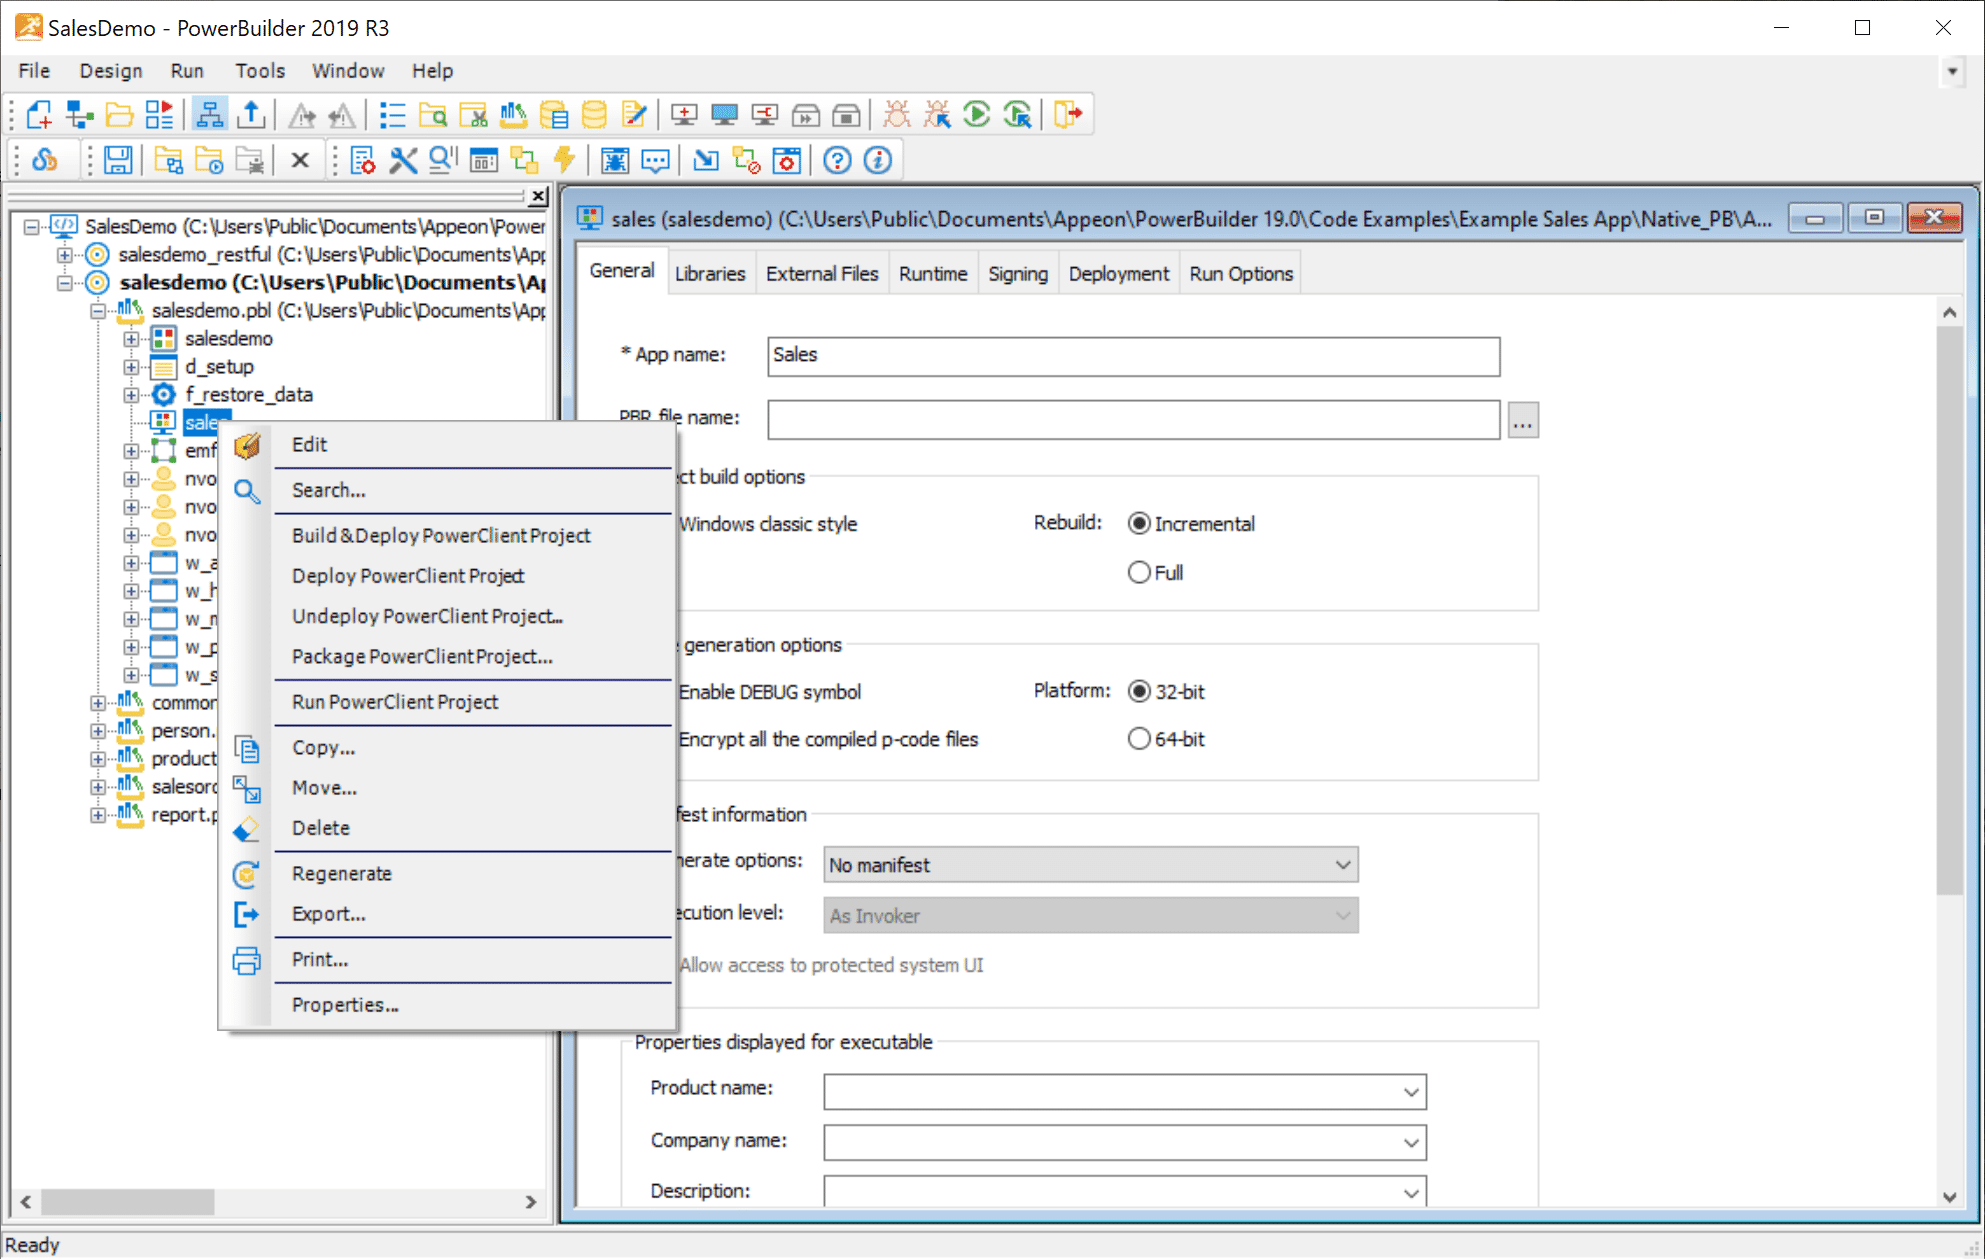Click the Debug bug toolbar icon
The height and width of the screenshot is (1259, 1985).
tap(897, 115)
